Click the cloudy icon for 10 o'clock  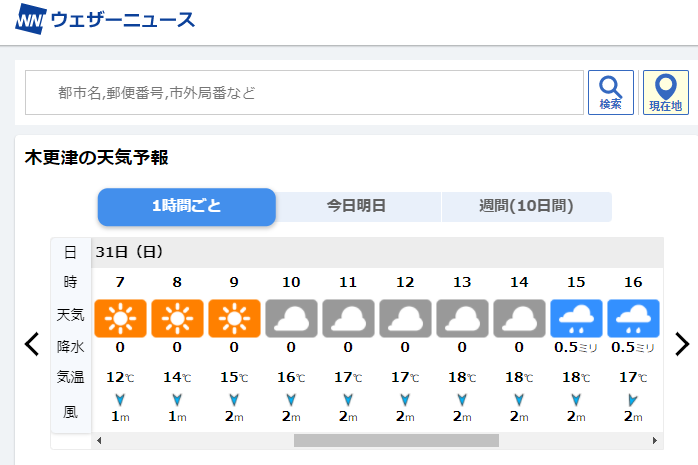tap(291, 318)
